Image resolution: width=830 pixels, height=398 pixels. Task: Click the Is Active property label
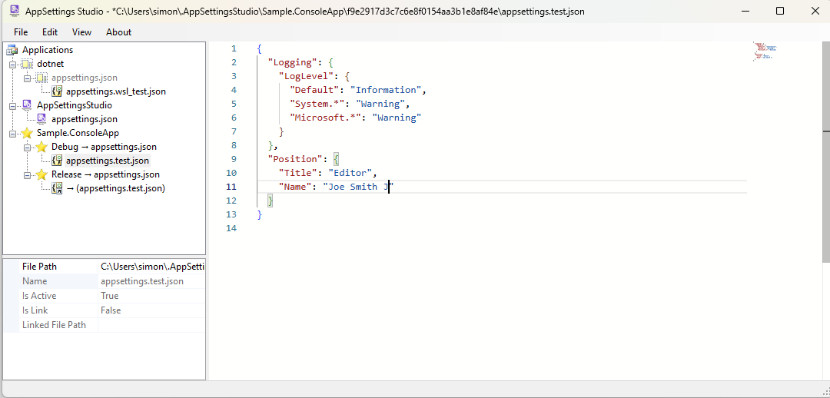point(39,296)
